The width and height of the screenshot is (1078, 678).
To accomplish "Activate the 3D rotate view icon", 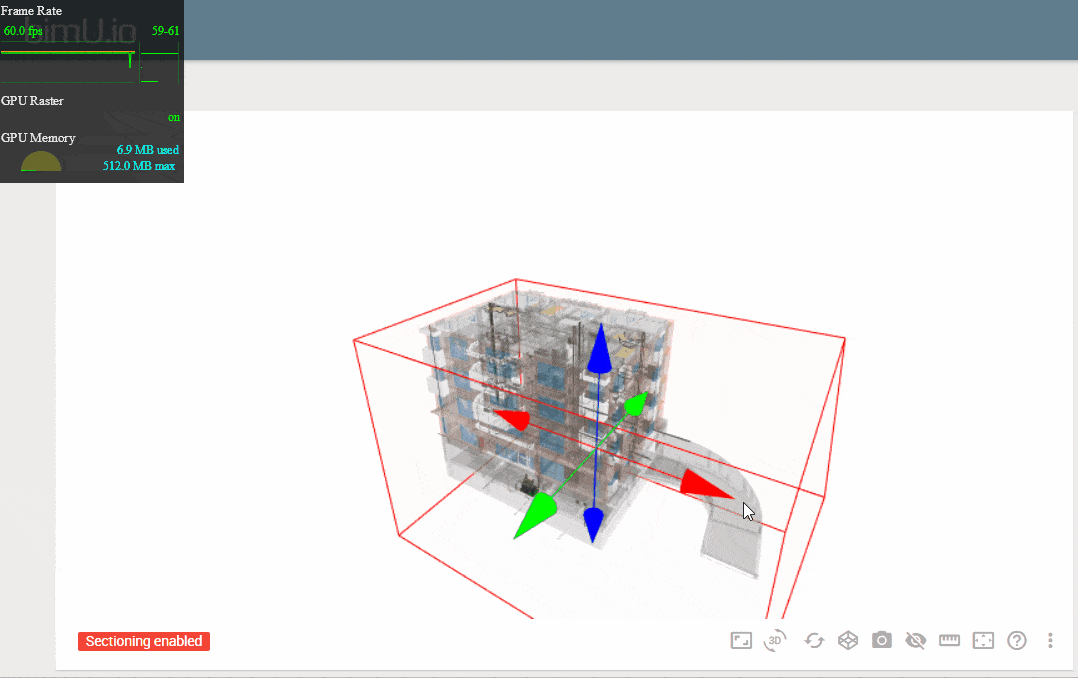I will coord(776,640).
